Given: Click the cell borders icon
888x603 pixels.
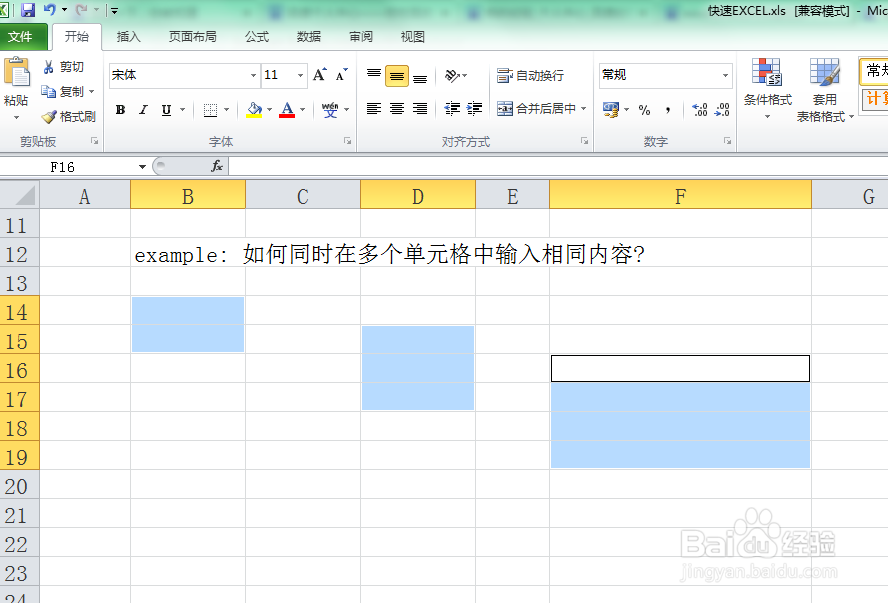Looking at the screenshot, I should click(210, 110).
